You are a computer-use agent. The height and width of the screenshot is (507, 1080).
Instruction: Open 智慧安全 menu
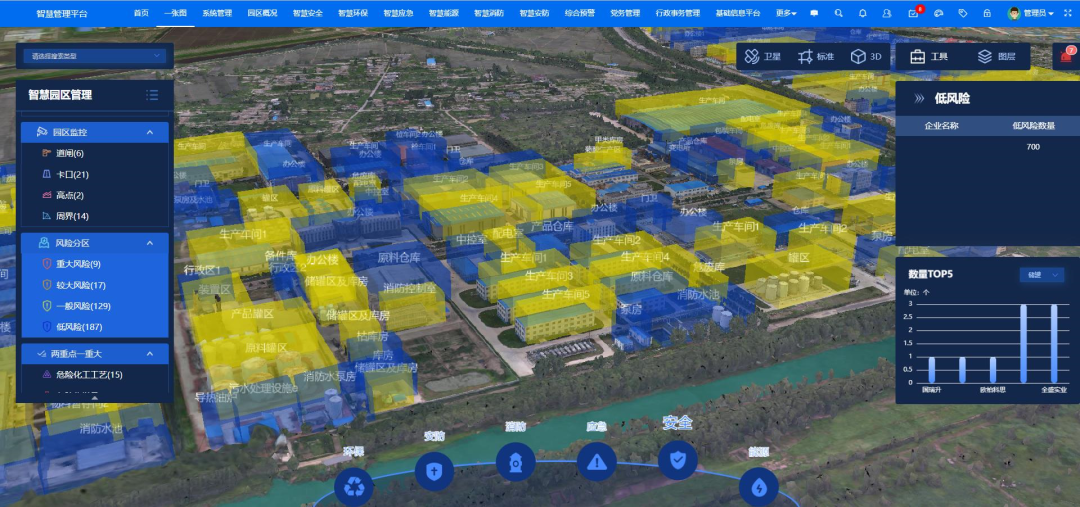[307, 13]
